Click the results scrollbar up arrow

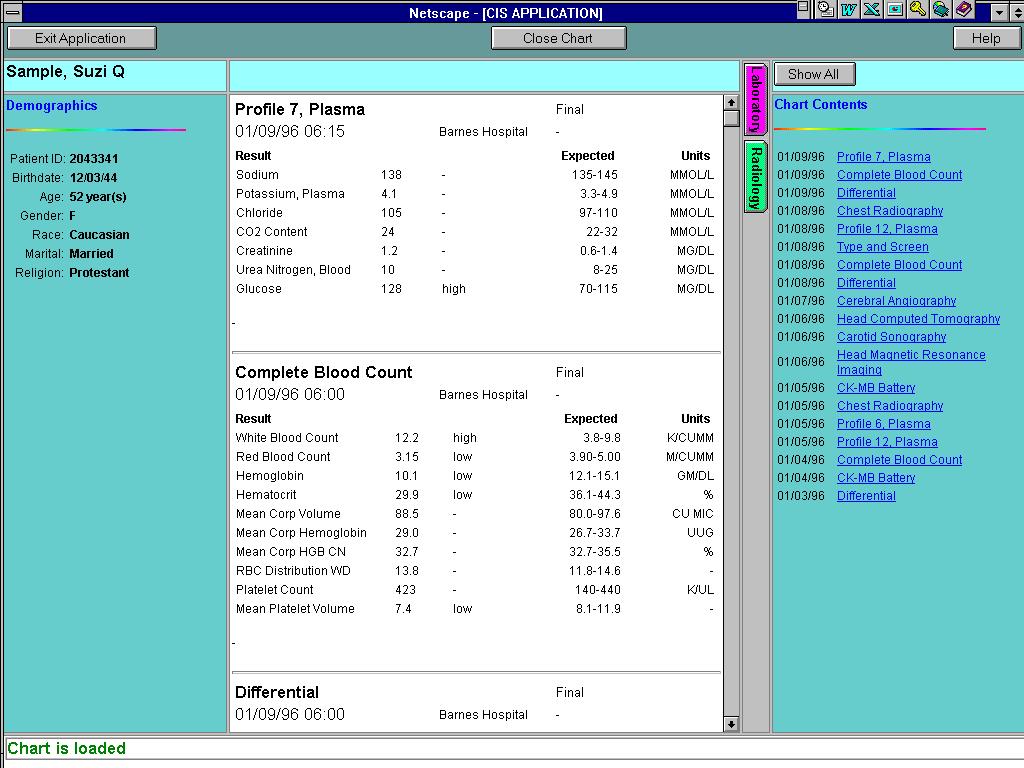pos(731,103)
